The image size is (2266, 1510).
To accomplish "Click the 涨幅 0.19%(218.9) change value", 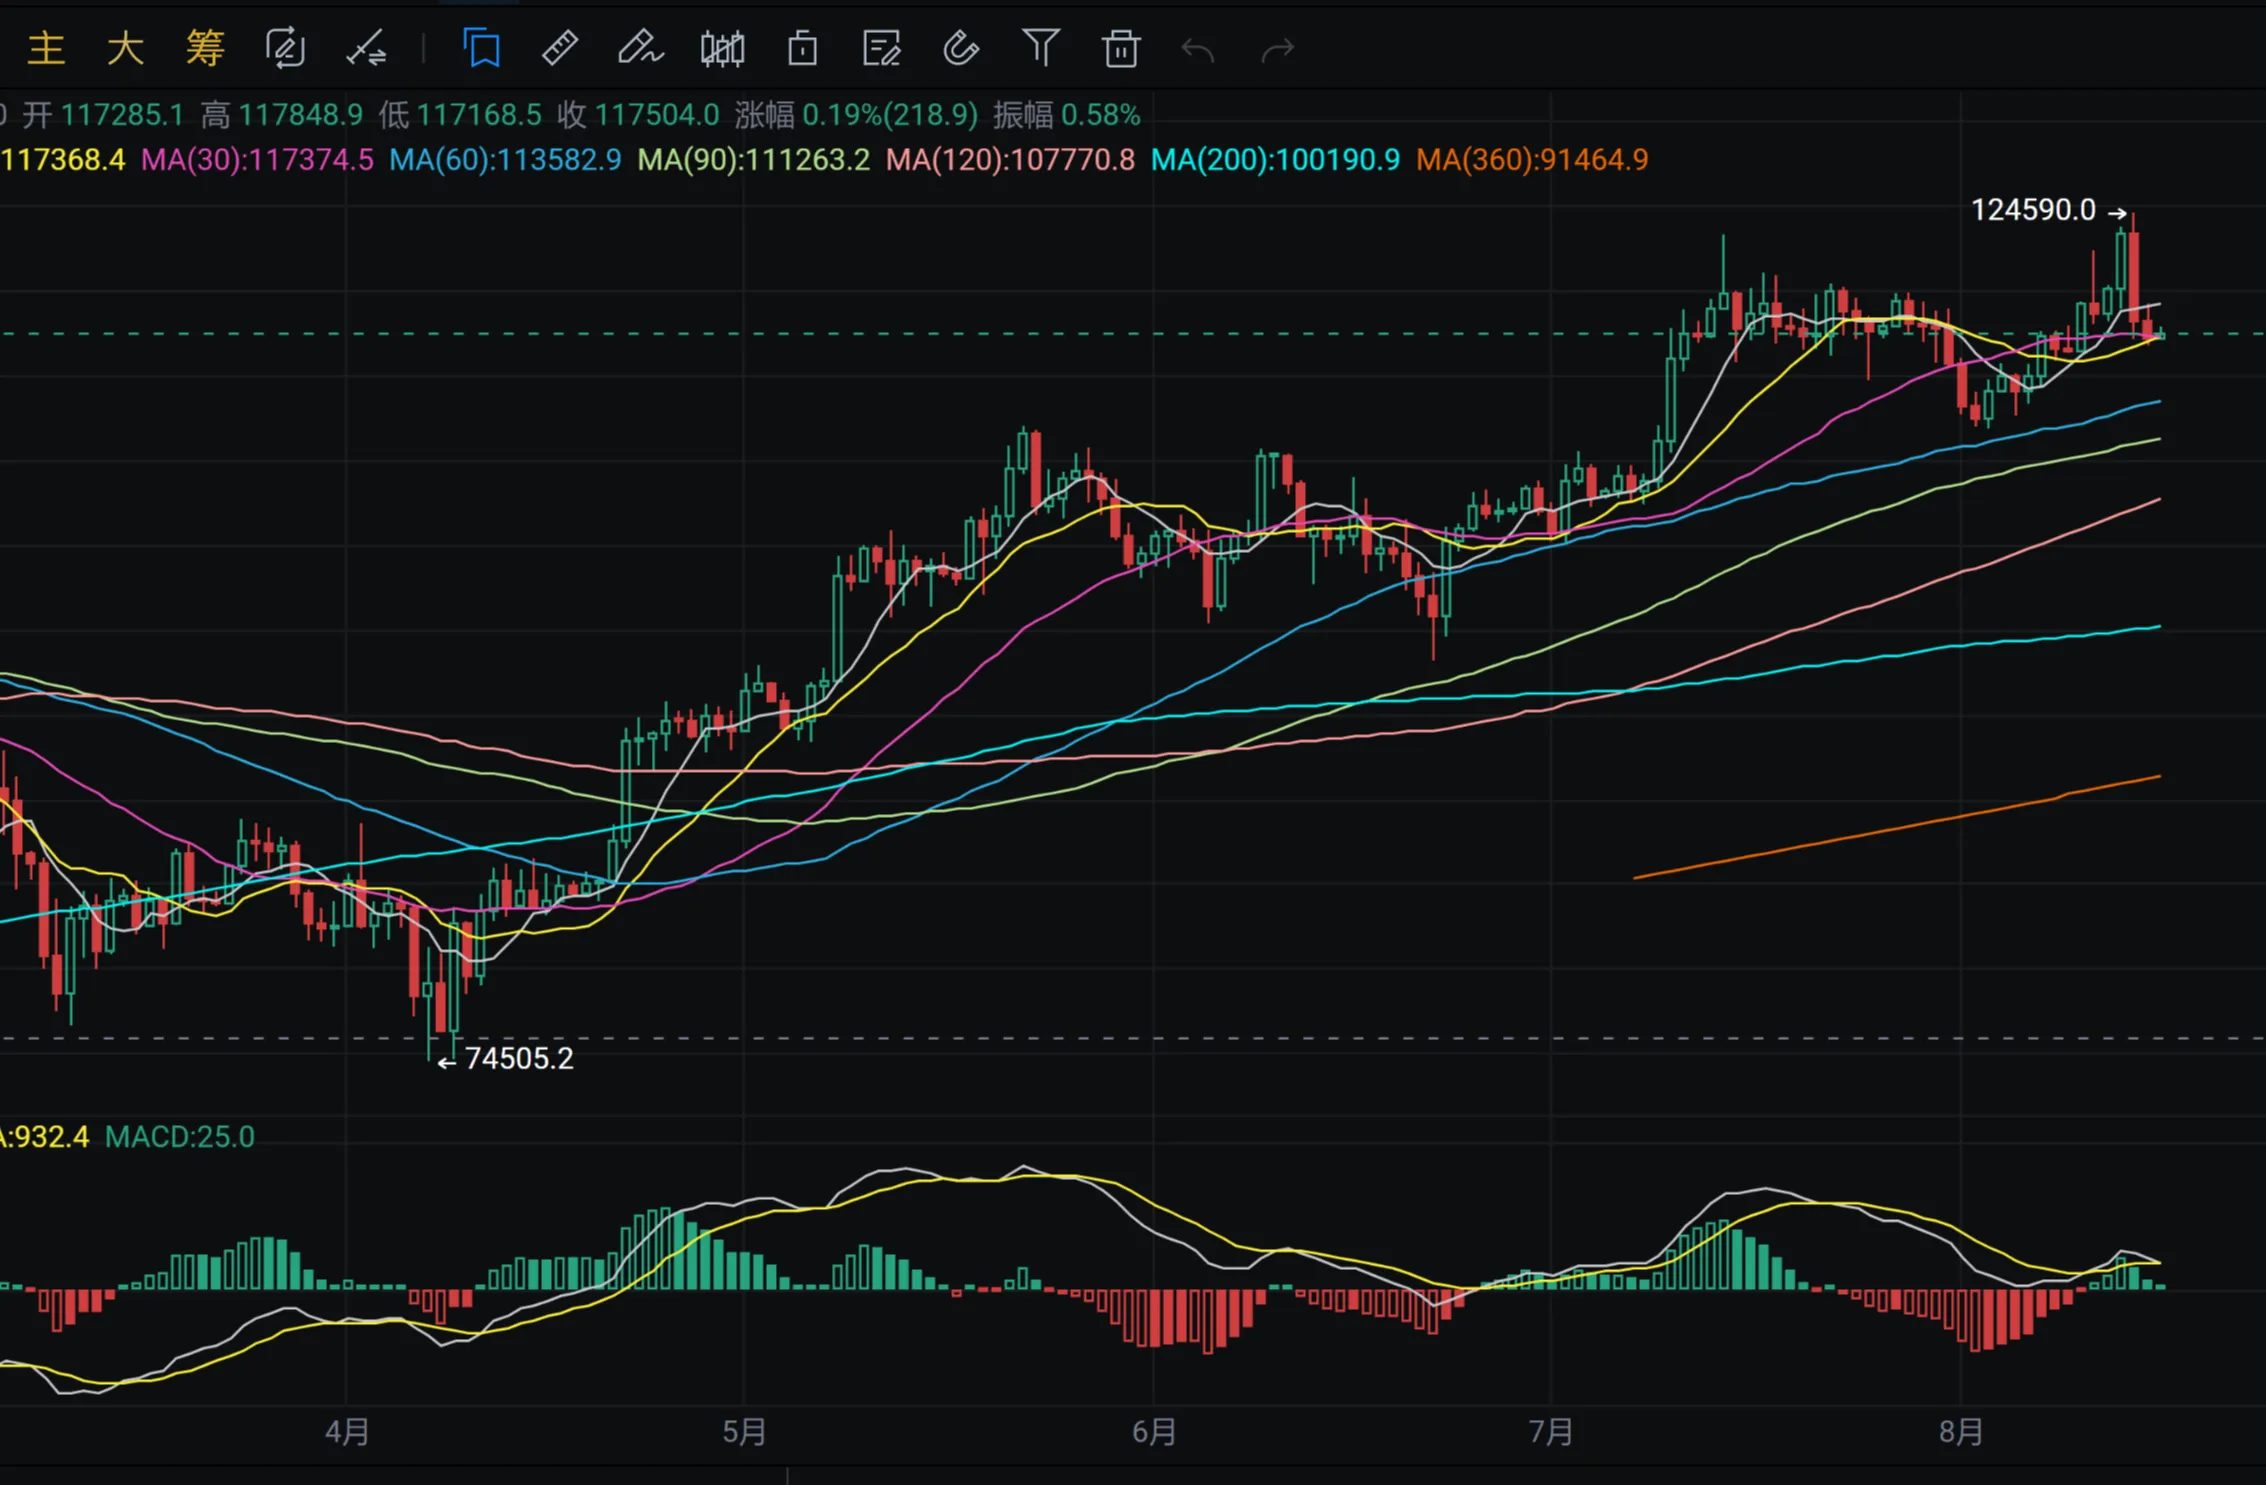I will point(856,115).
